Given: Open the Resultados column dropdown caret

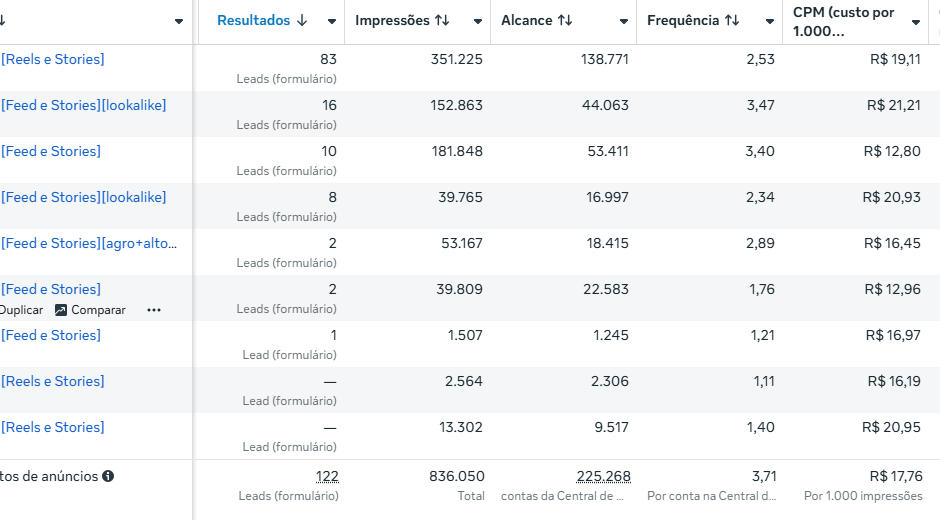Looking at the screenshot, I should pos(332,22).
